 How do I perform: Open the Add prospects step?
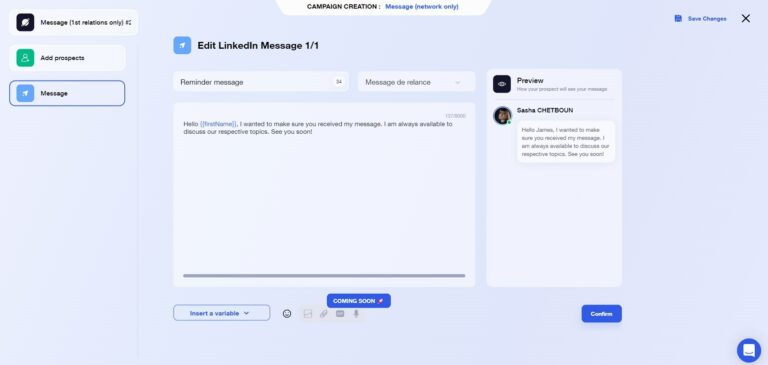point(67,58)
